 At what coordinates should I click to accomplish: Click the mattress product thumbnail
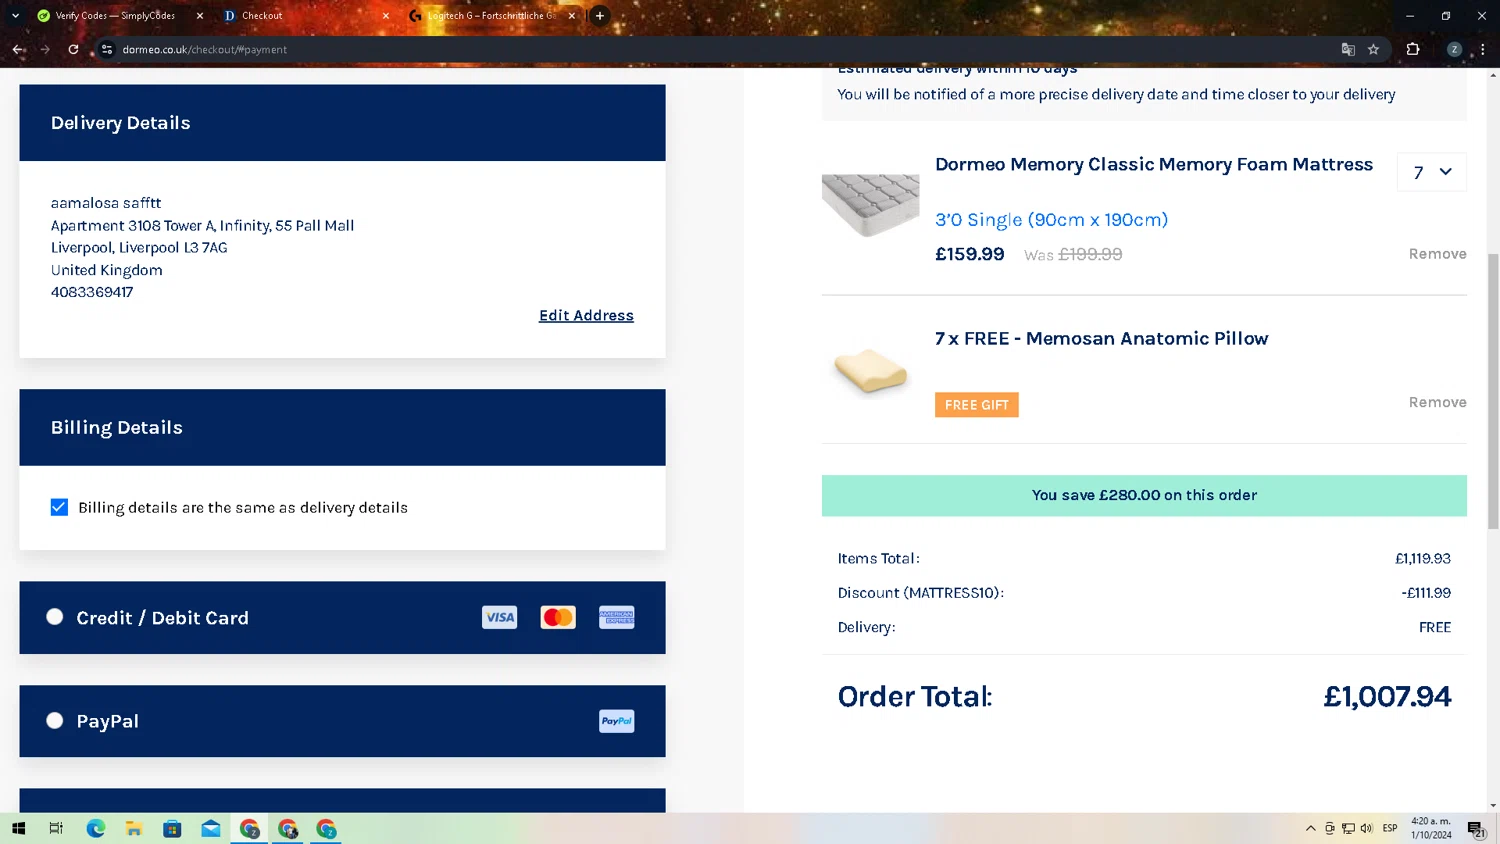870,205
